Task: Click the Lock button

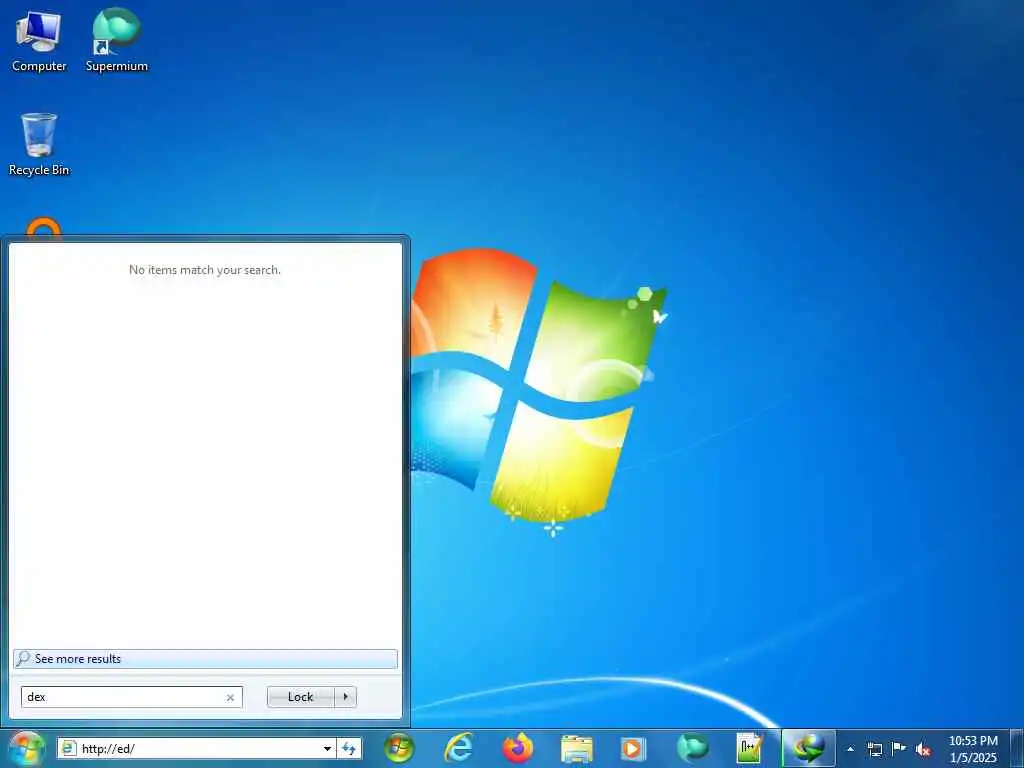Action: pos(300,697)
